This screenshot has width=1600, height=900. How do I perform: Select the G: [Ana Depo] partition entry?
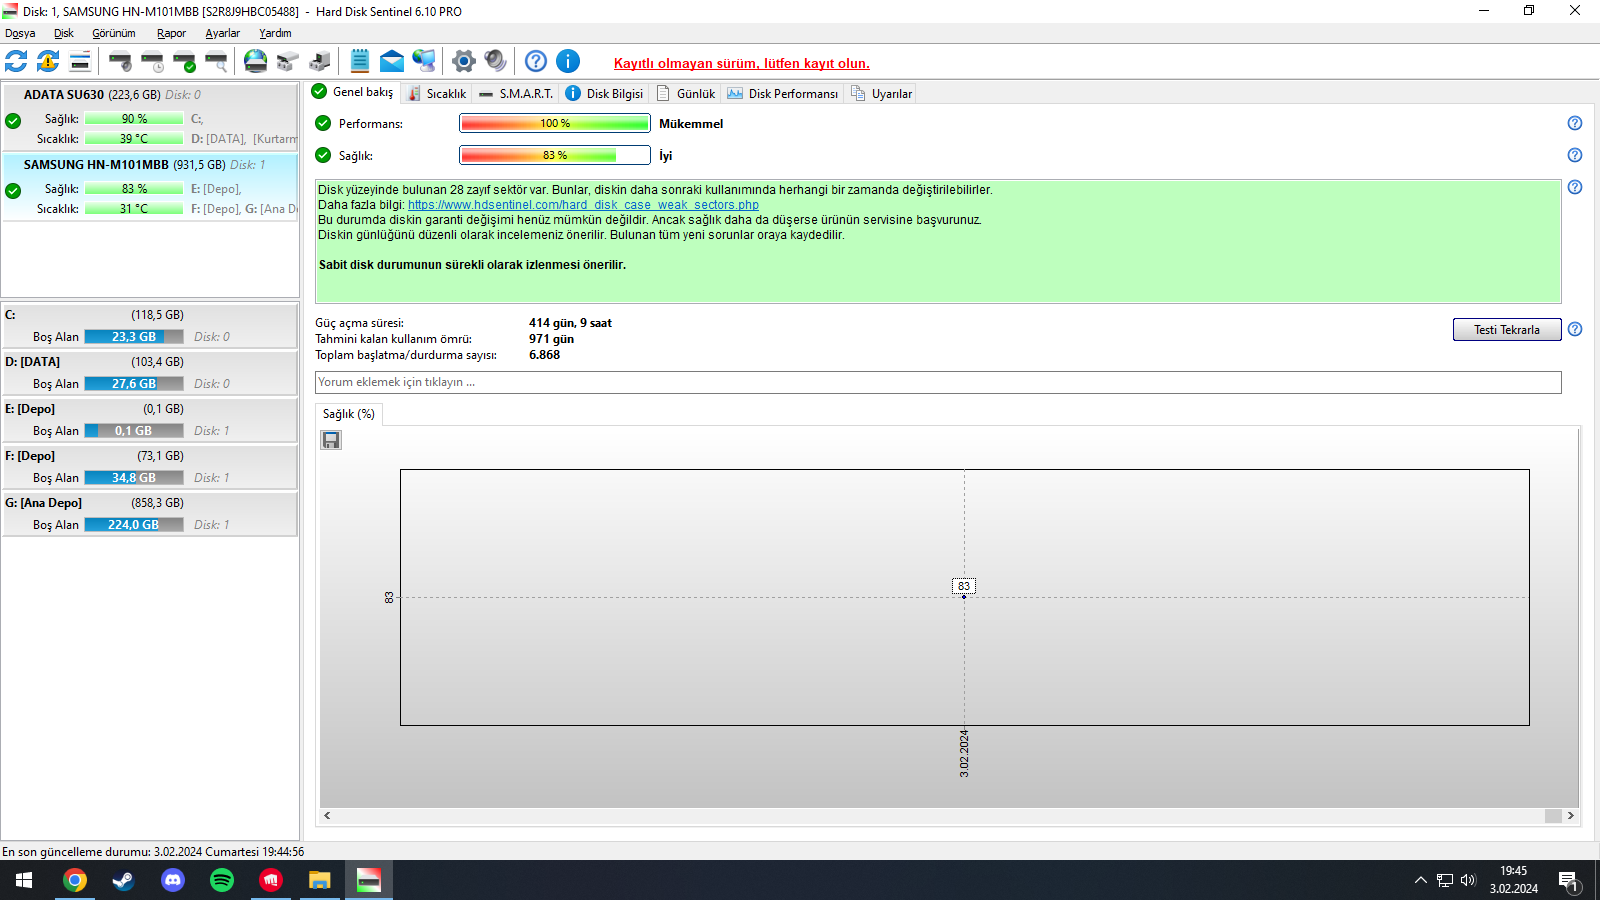pyautogui.click(x=150, y=514)
